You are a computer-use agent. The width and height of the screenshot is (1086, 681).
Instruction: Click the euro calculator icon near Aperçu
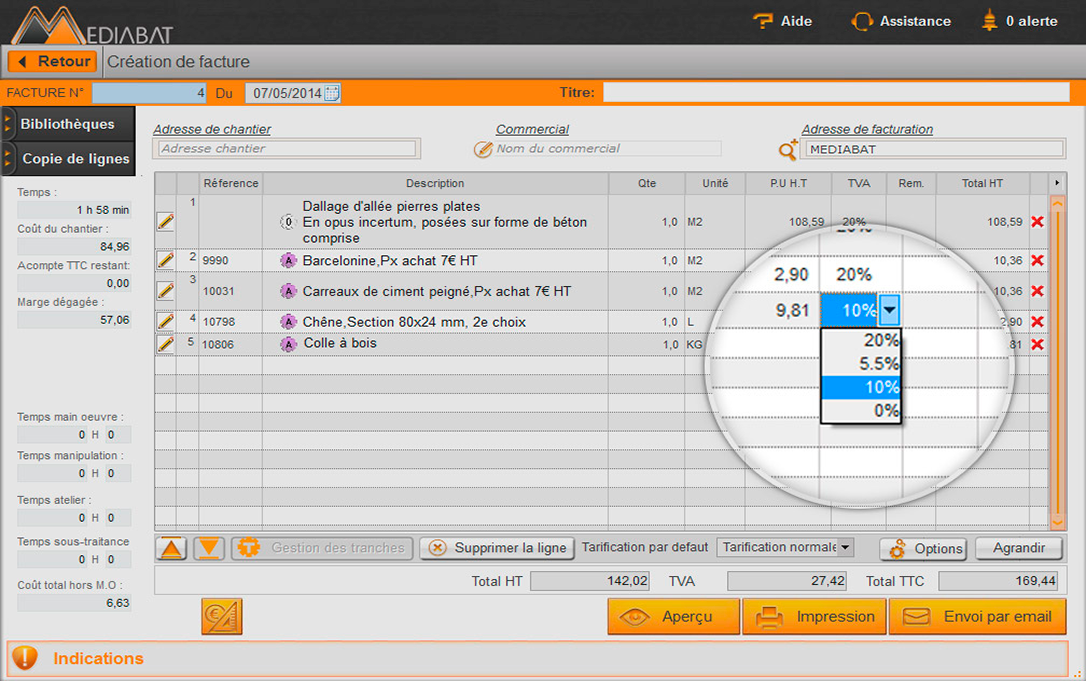pyautogui.click(x=221, y=616)
